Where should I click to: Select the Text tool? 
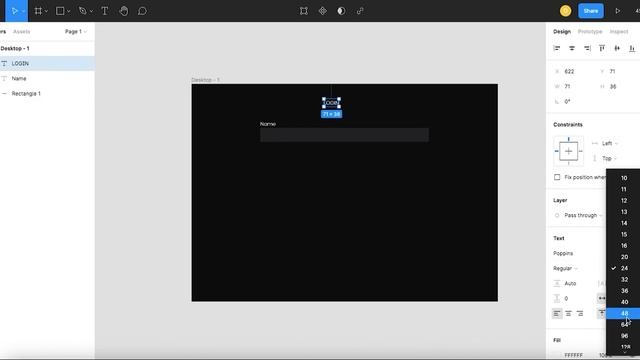click(x=105, y=11)
